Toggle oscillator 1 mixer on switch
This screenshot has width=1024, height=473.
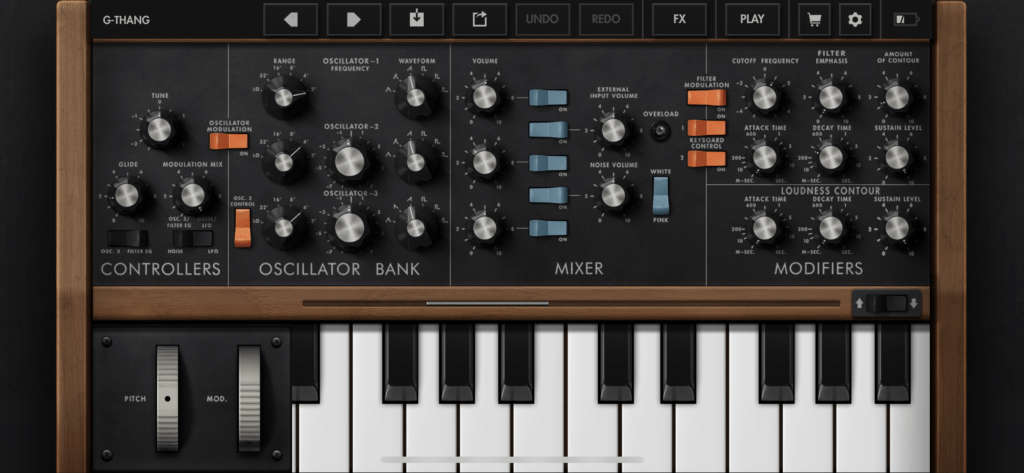coord(548,97)
